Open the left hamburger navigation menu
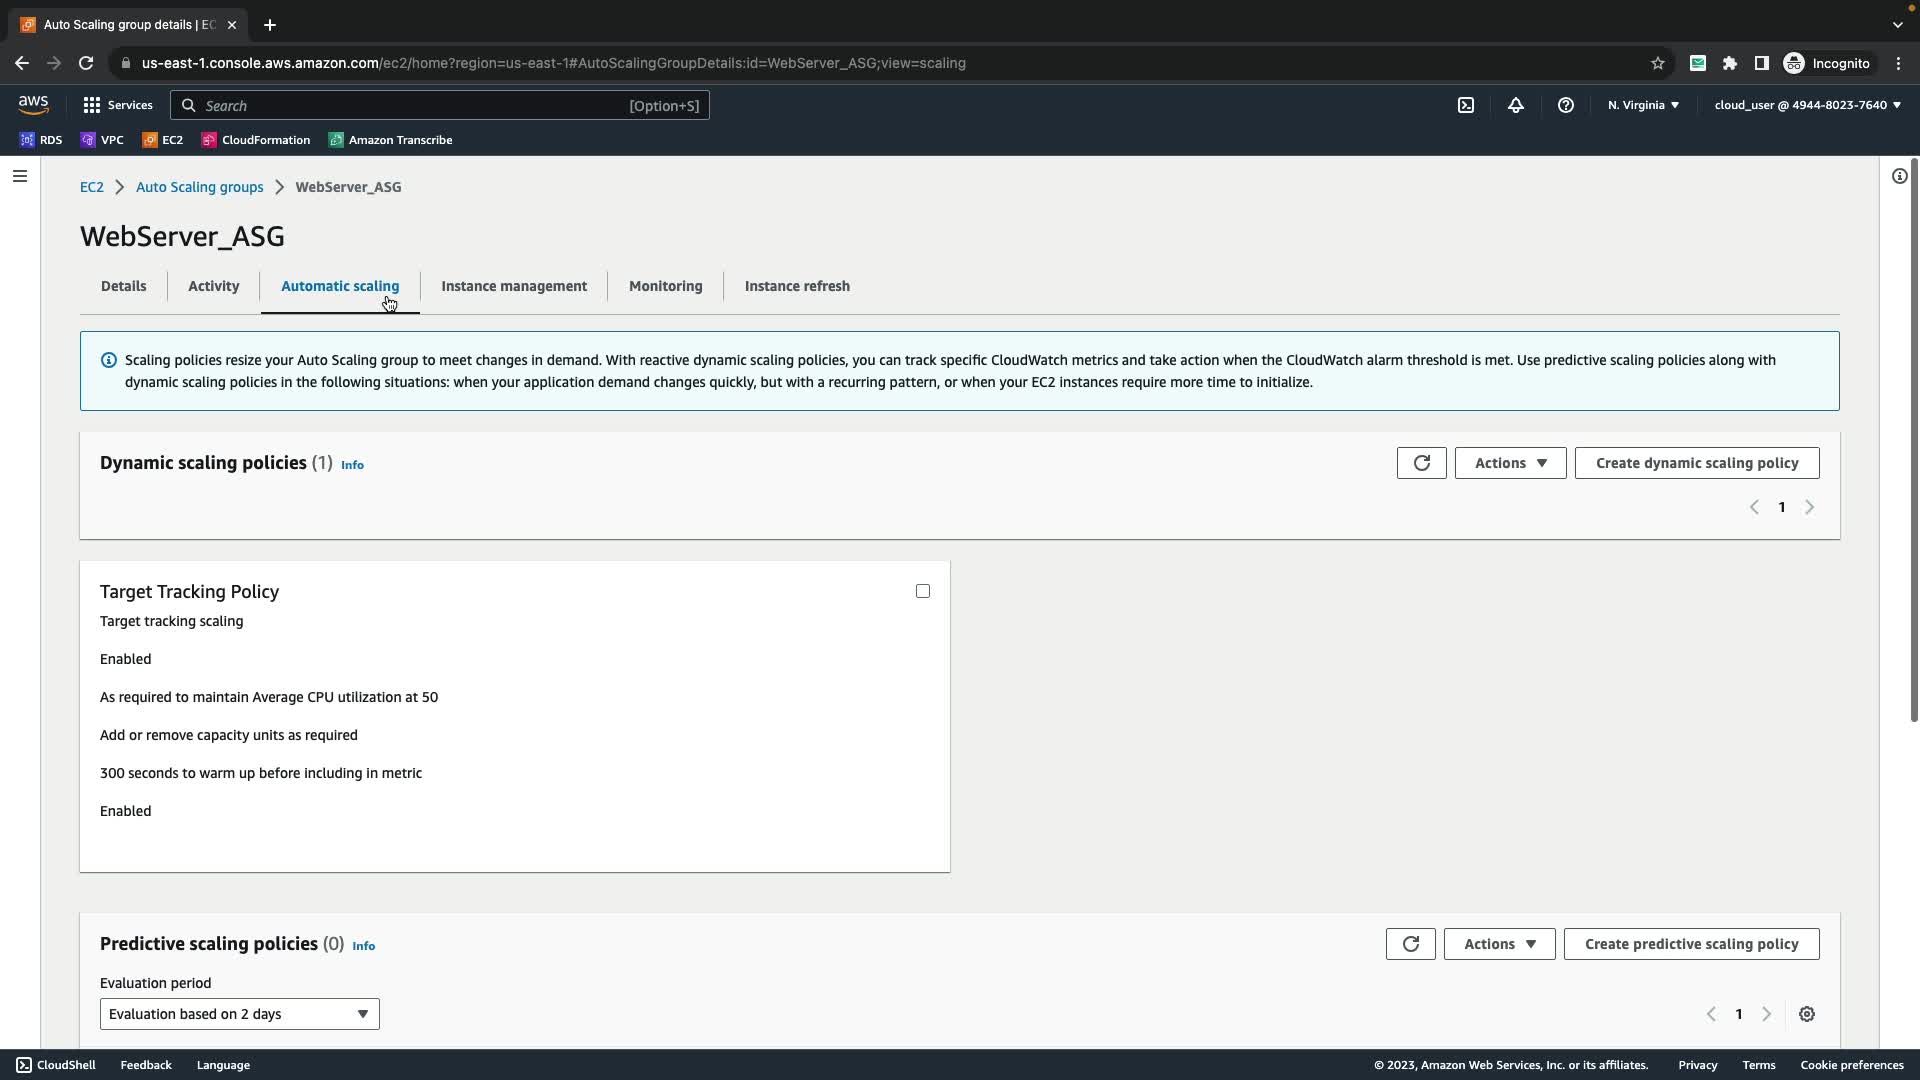The height and width of the screenshot is (1080, 1920). 20,176
